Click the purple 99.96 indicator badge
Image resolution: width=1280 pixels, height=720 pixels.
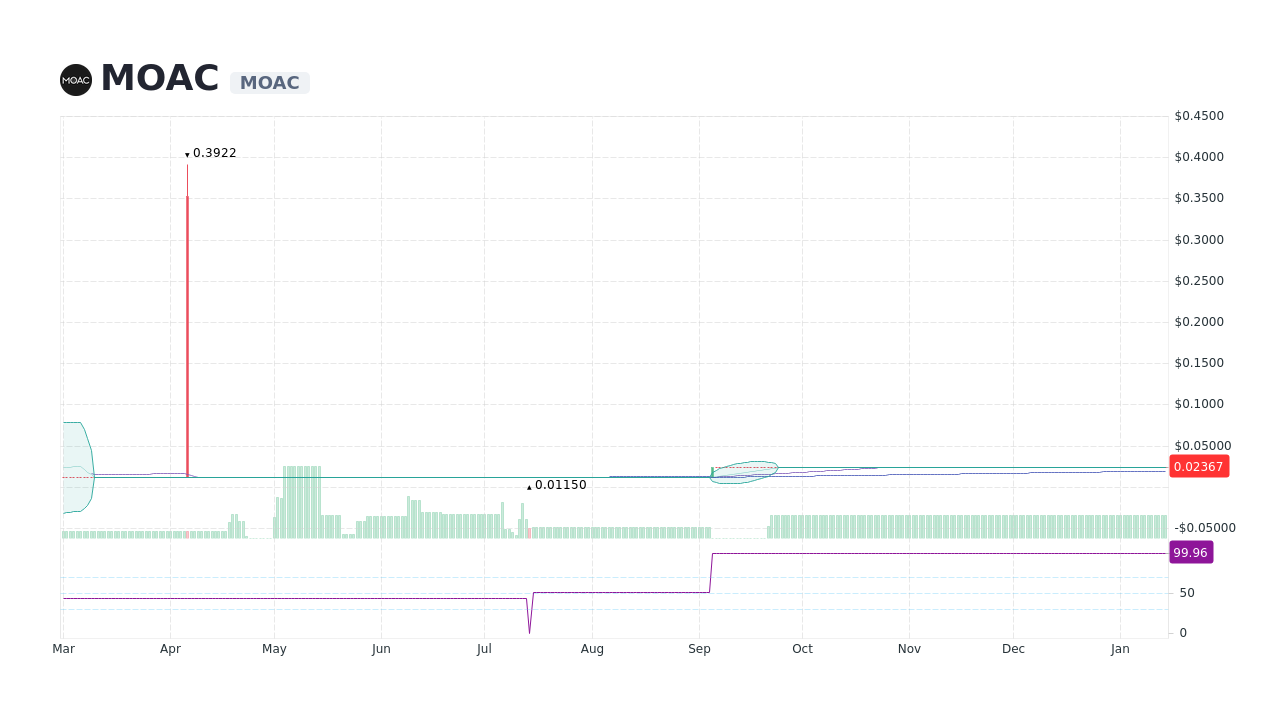coord(1191,552)
